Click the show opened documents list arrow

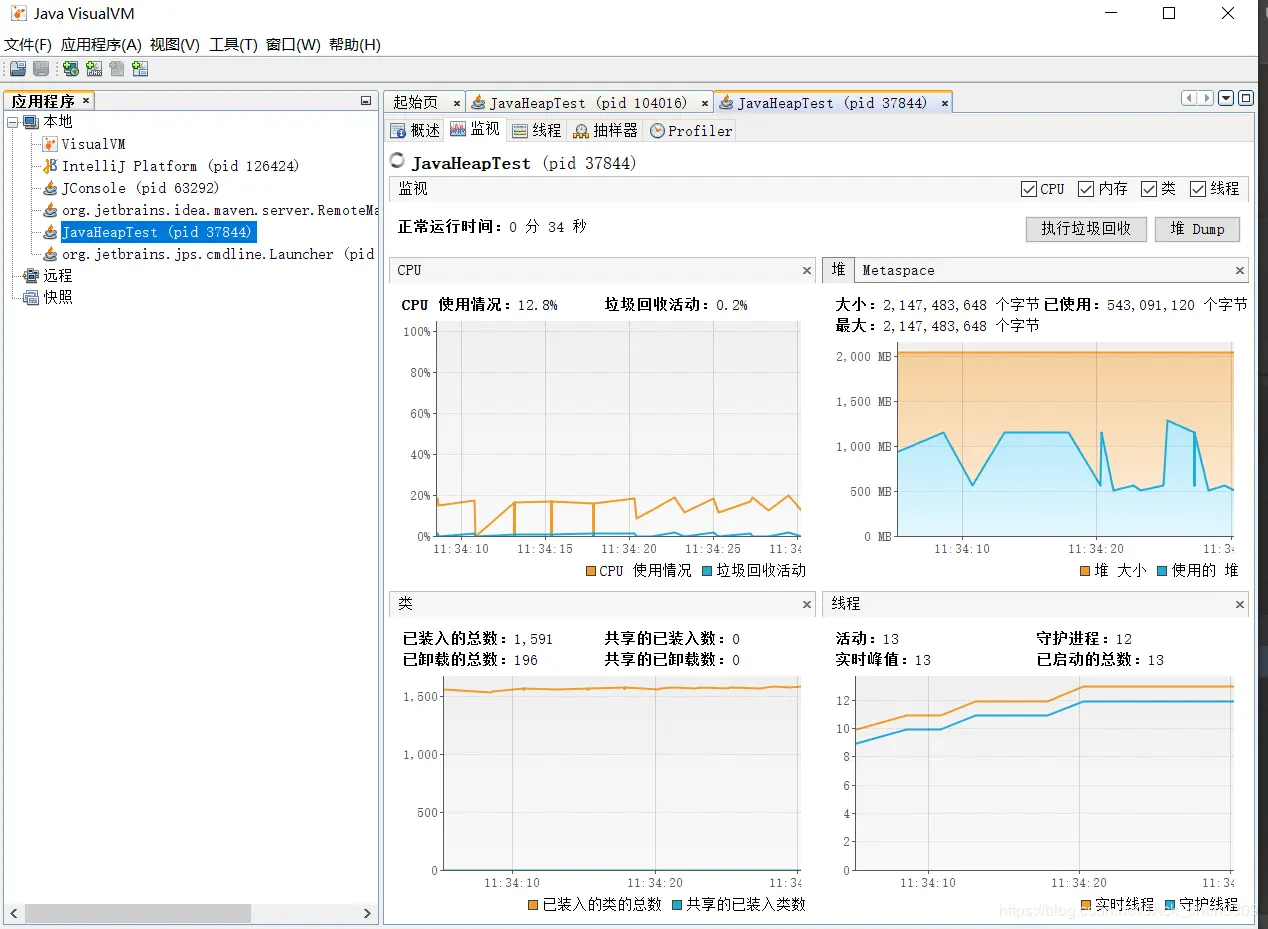1226,98
